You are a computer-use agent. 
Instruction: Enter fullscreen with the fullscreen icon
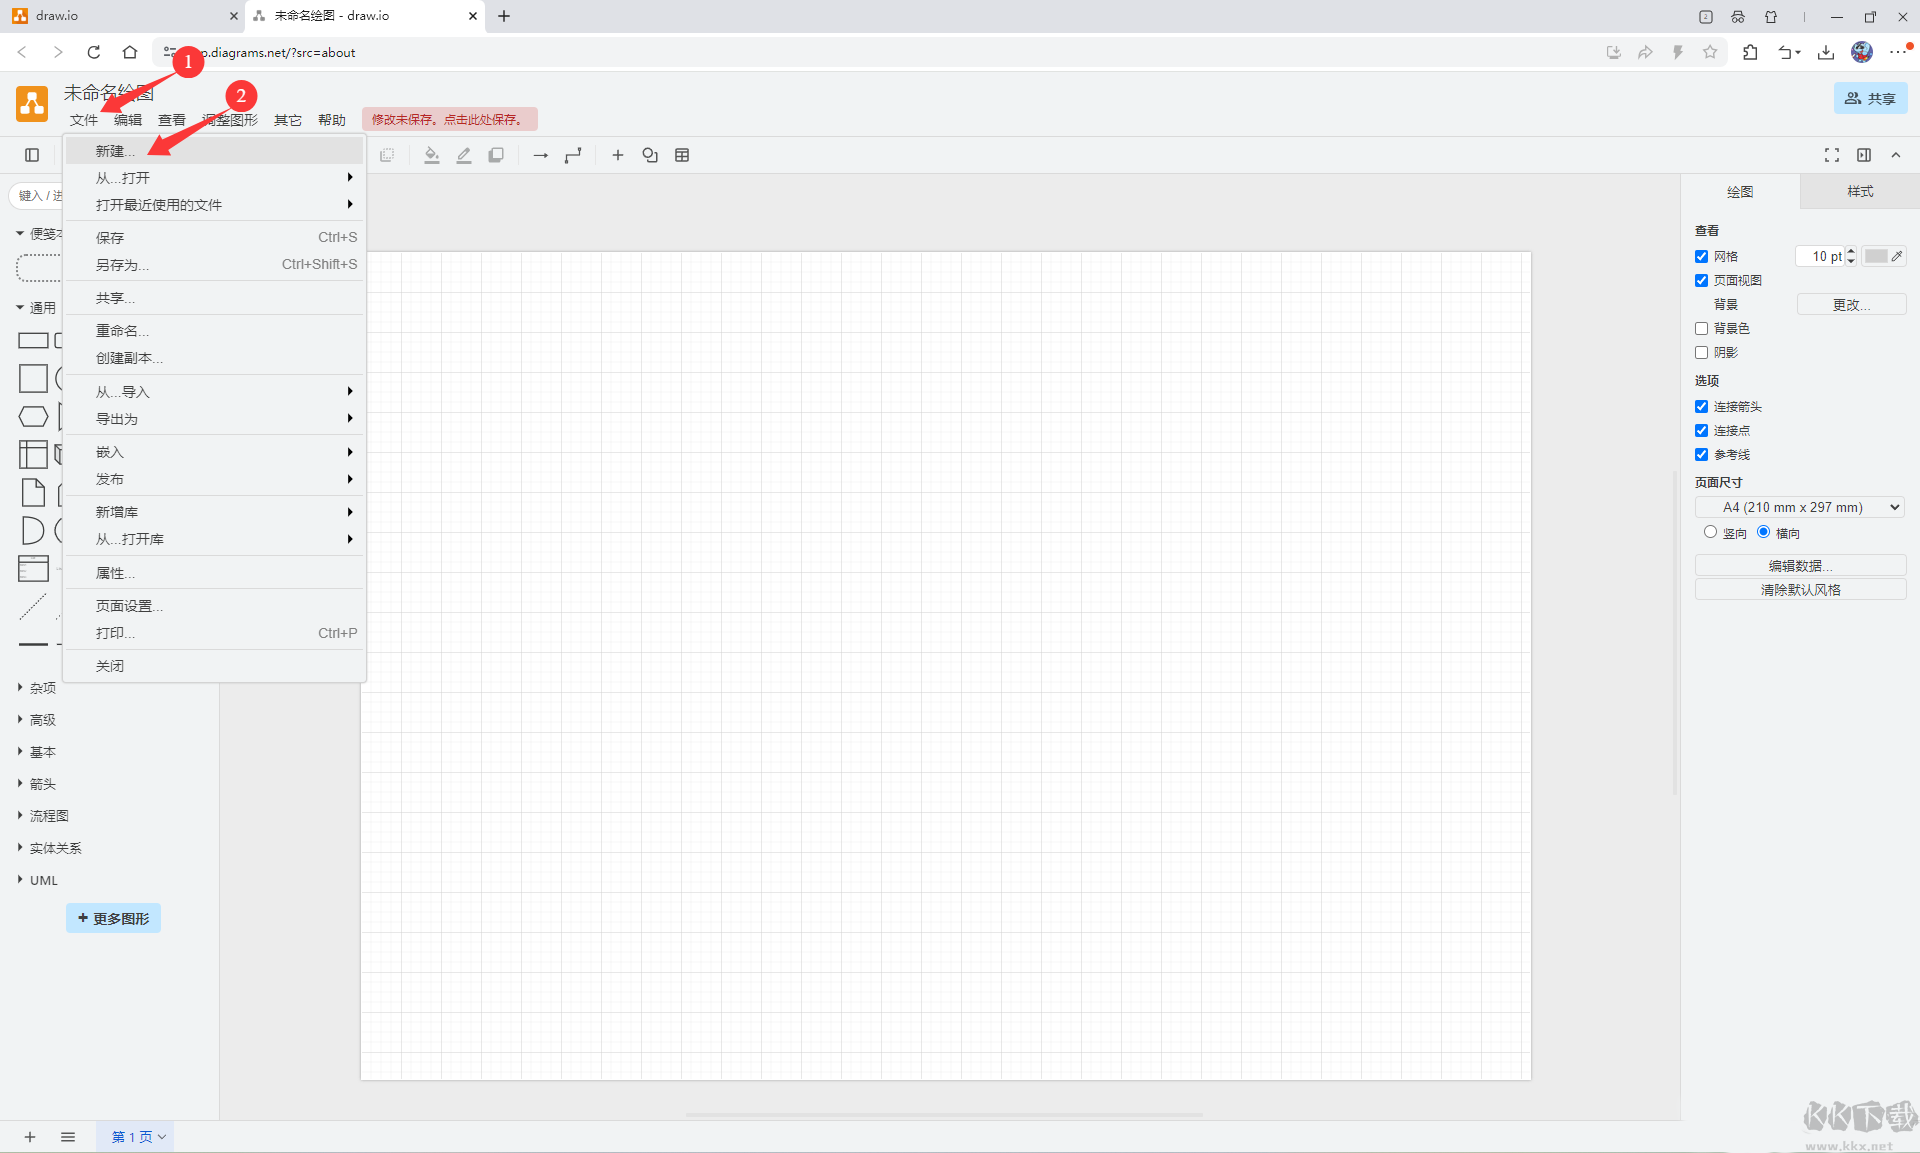(x=1832, y=155)
